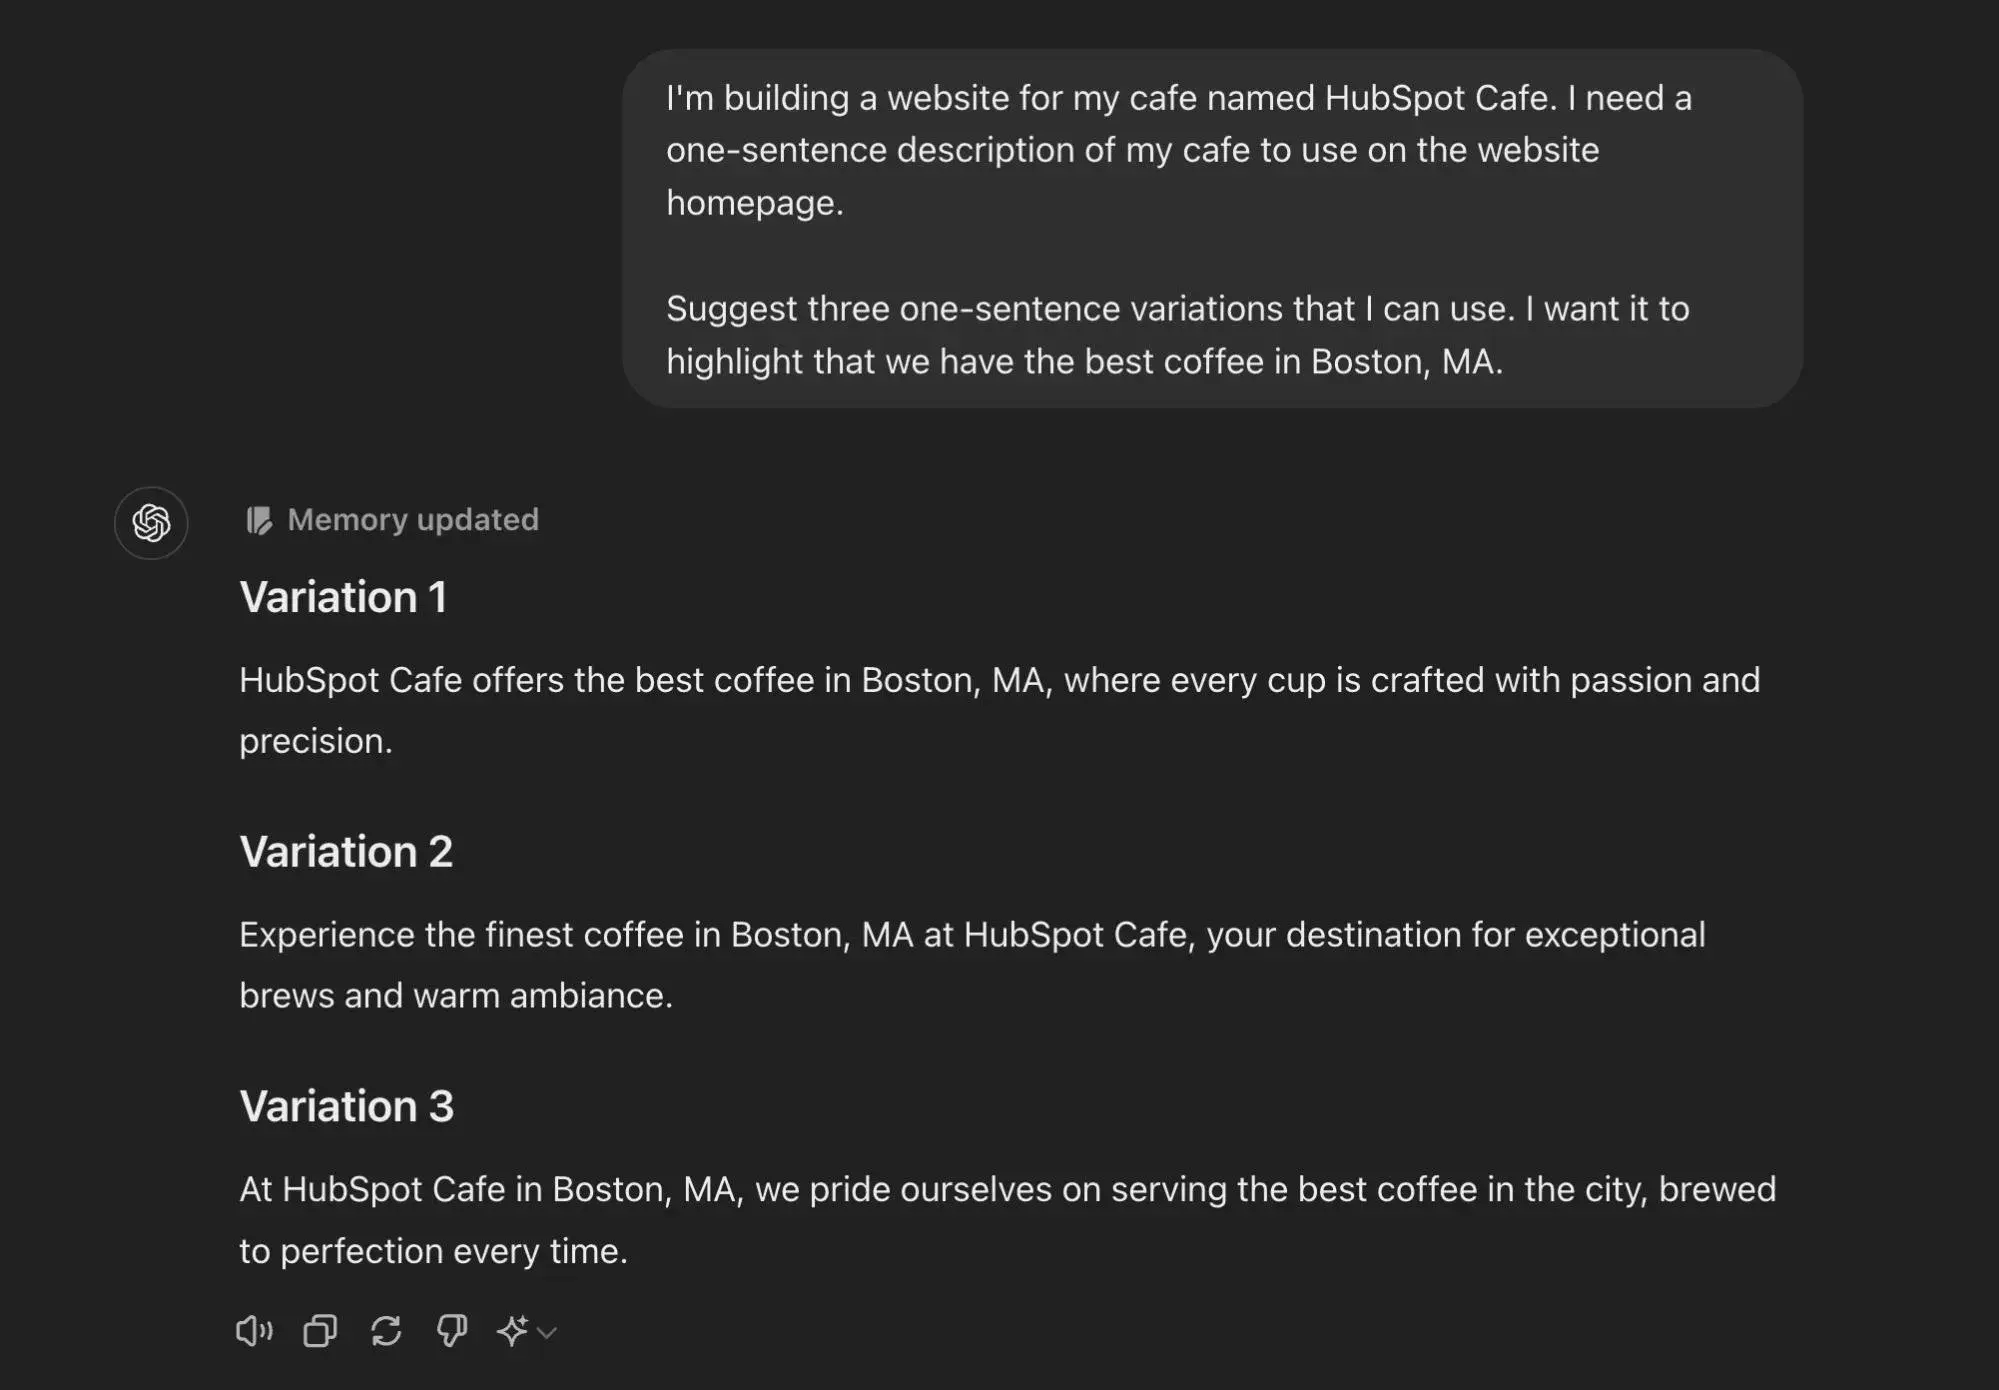This screenshot has width=1999, height=1390.
Task: Click the sentence starting "Experience the finest coffee"
Action: click(x=972, y=935)
